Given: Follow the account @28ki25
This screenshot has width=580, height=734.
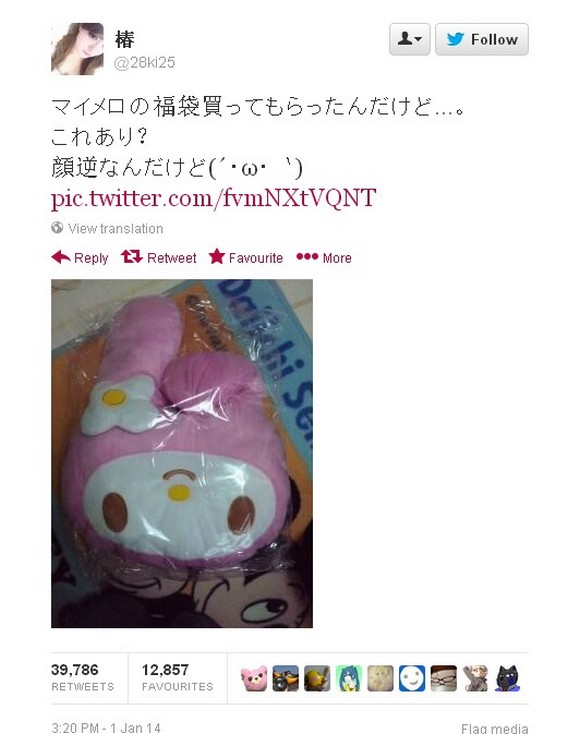Looking at the screenshot, I should tap(482, 39).
